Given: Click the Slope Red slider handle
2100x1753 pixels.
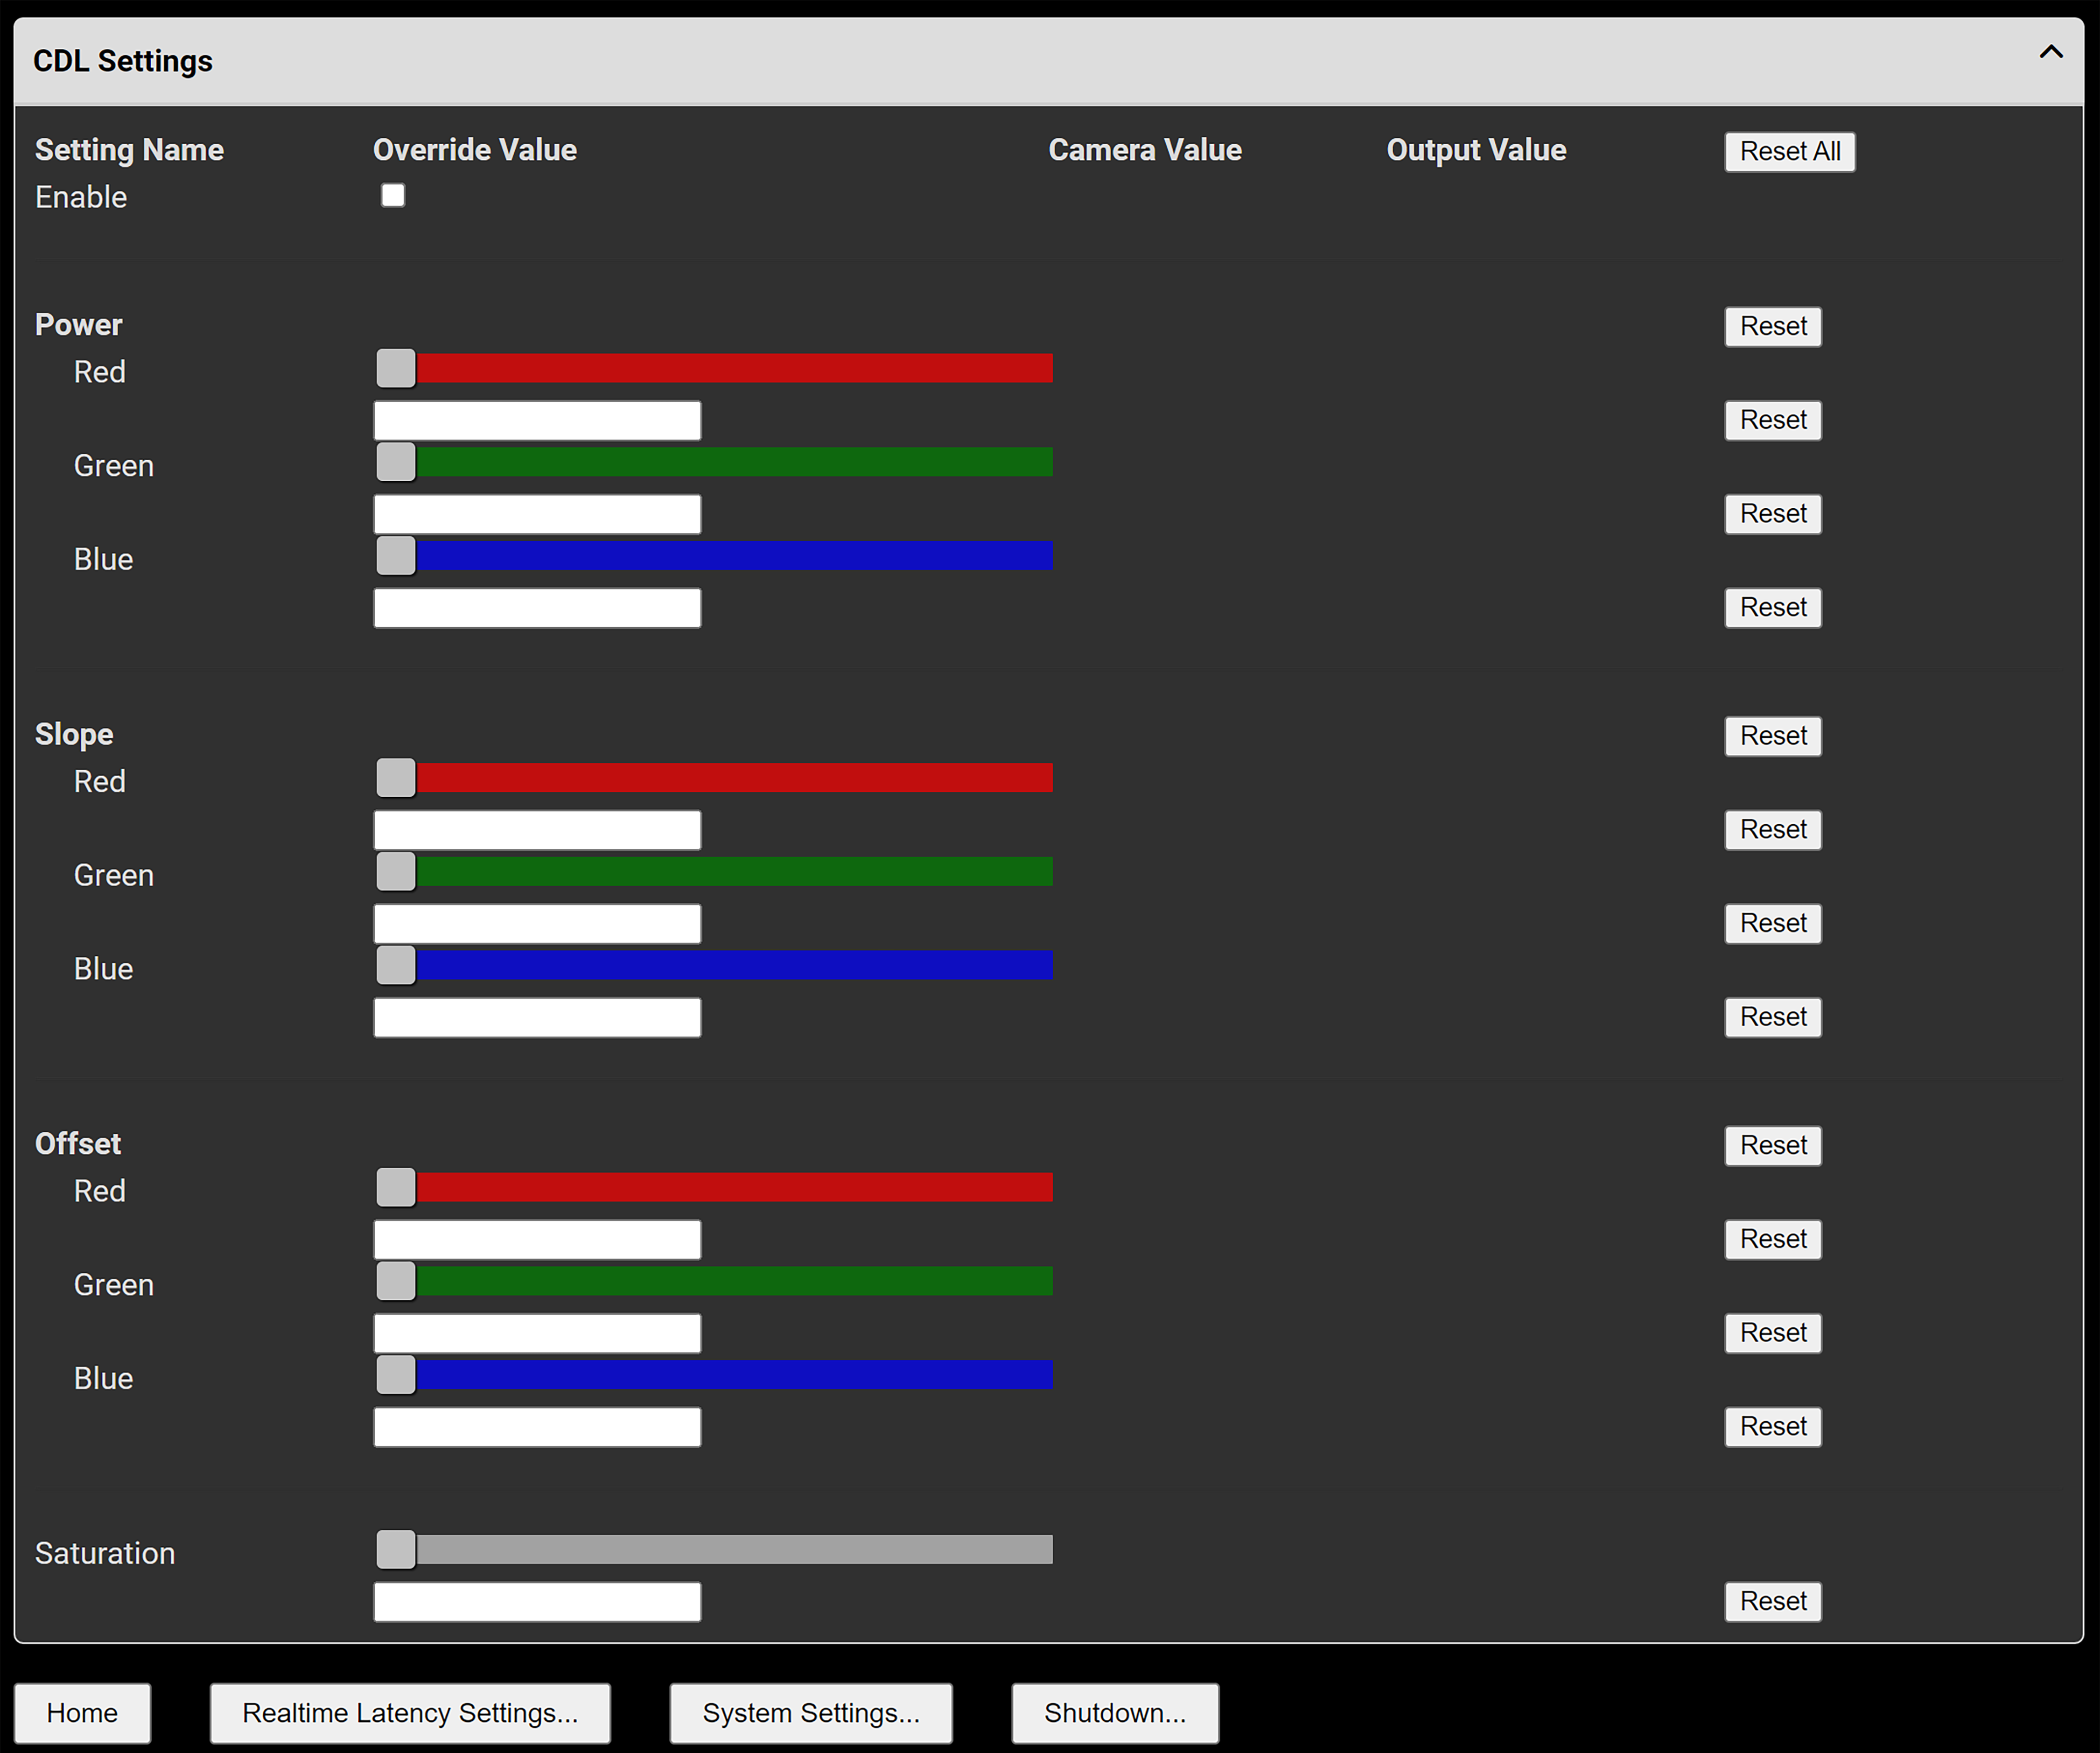Looking at the screenshot, I should point(396,778).
